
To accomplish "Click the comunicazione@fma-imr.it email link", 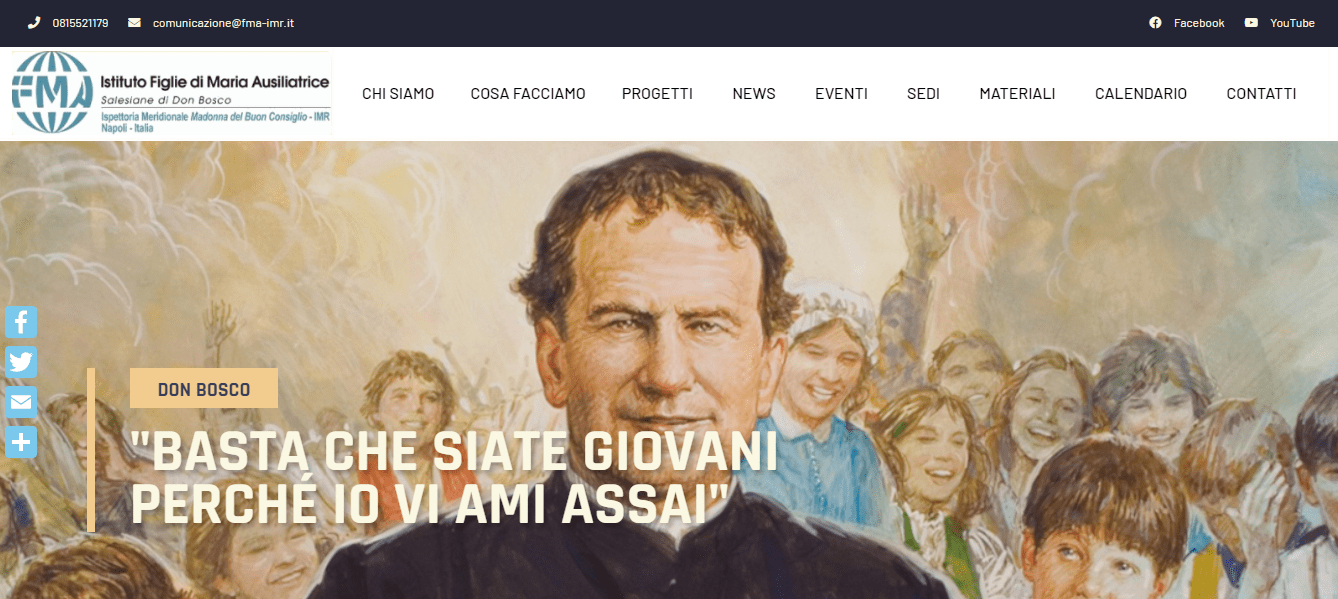I will click(223, 23).
